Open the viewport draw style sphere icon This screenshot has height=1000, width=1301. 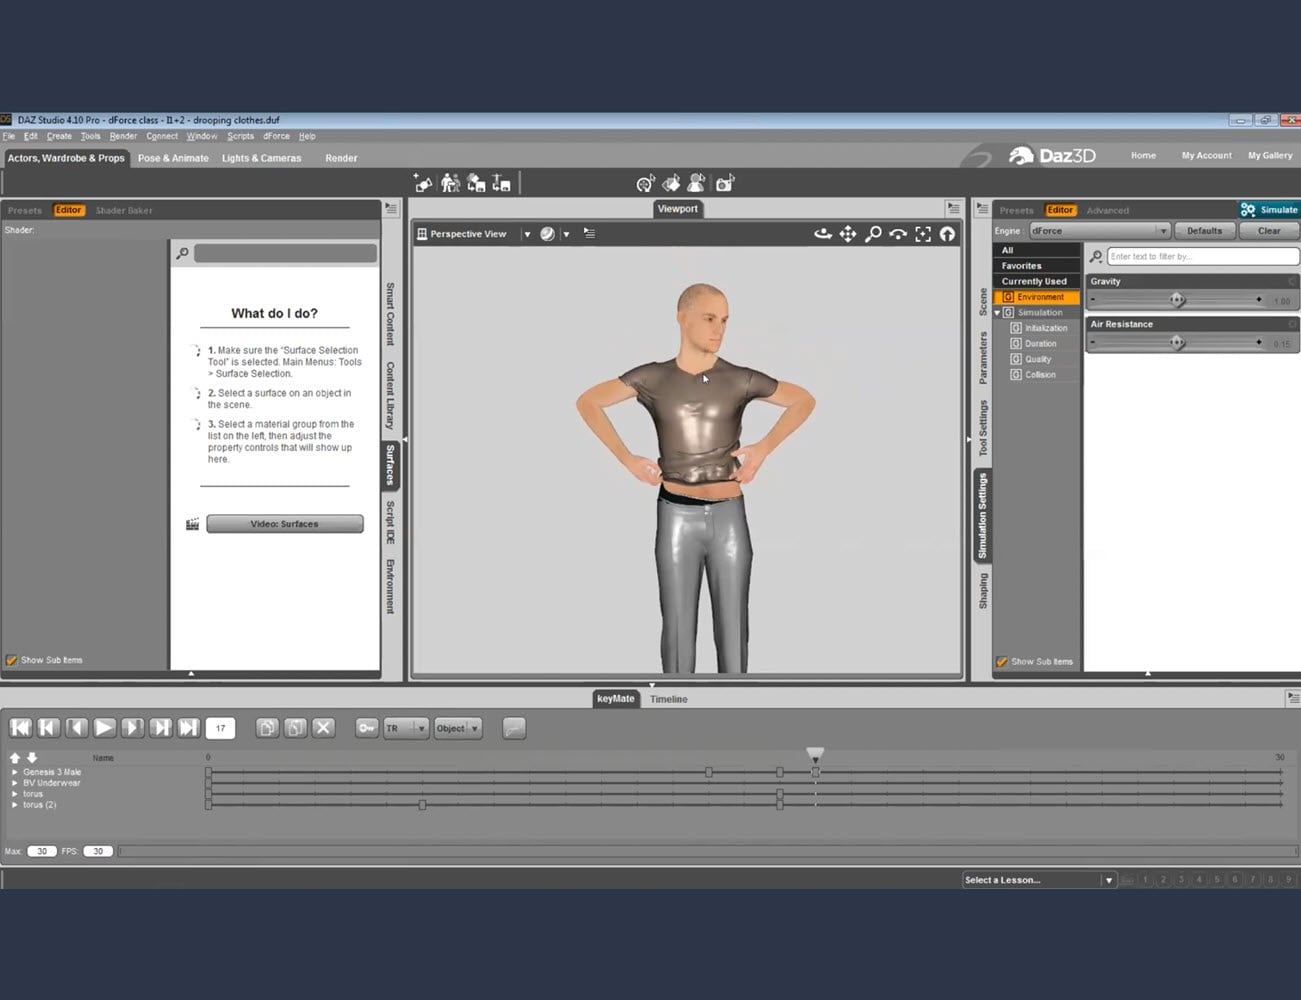547,233
